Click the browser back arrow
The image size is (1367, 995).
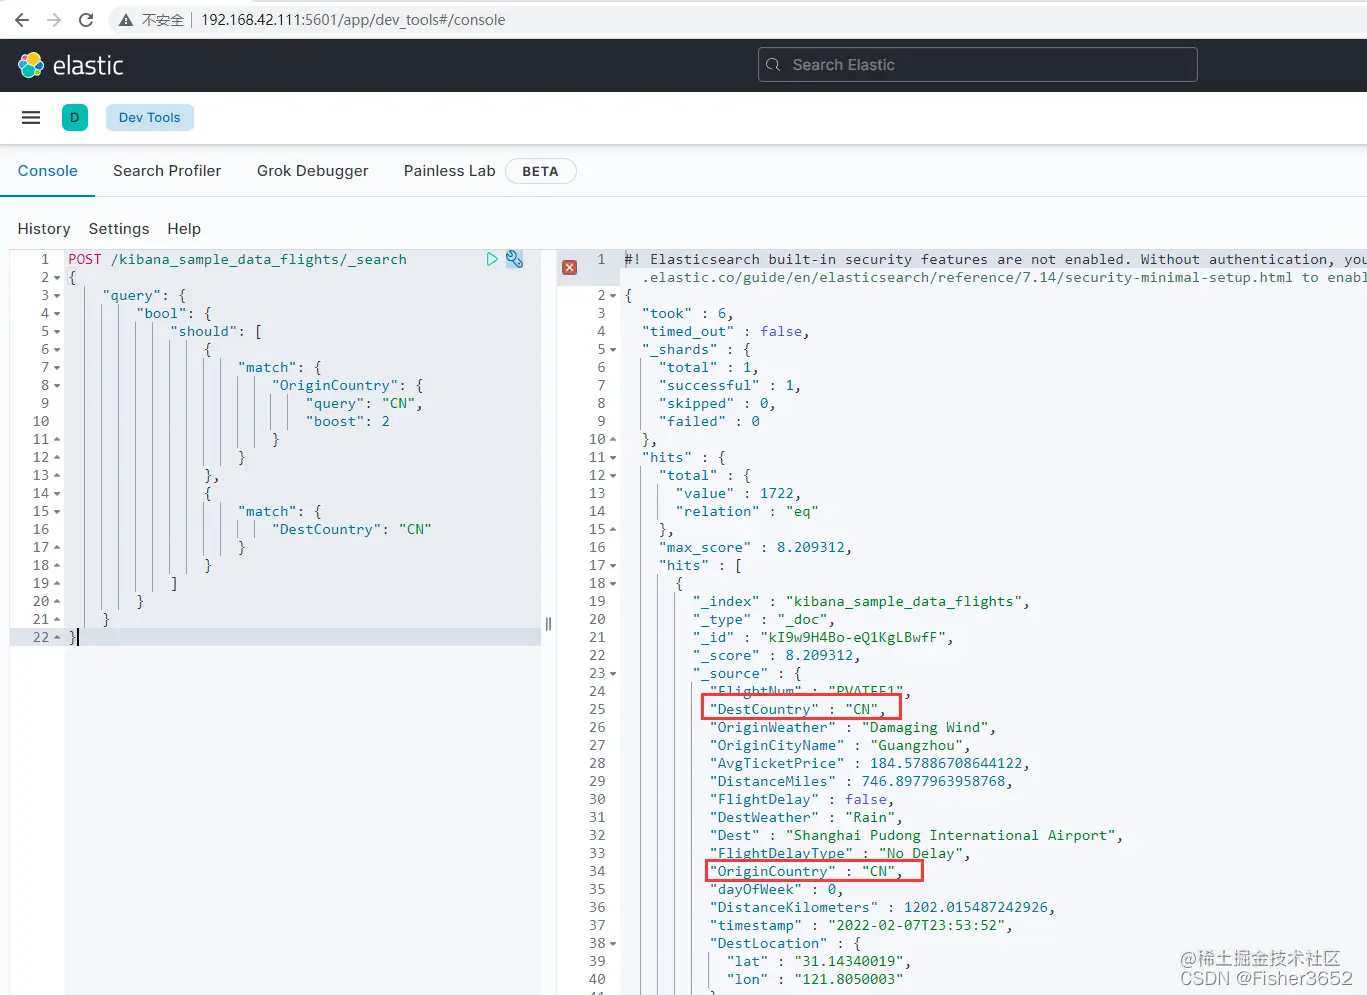(x=22, y=20)
